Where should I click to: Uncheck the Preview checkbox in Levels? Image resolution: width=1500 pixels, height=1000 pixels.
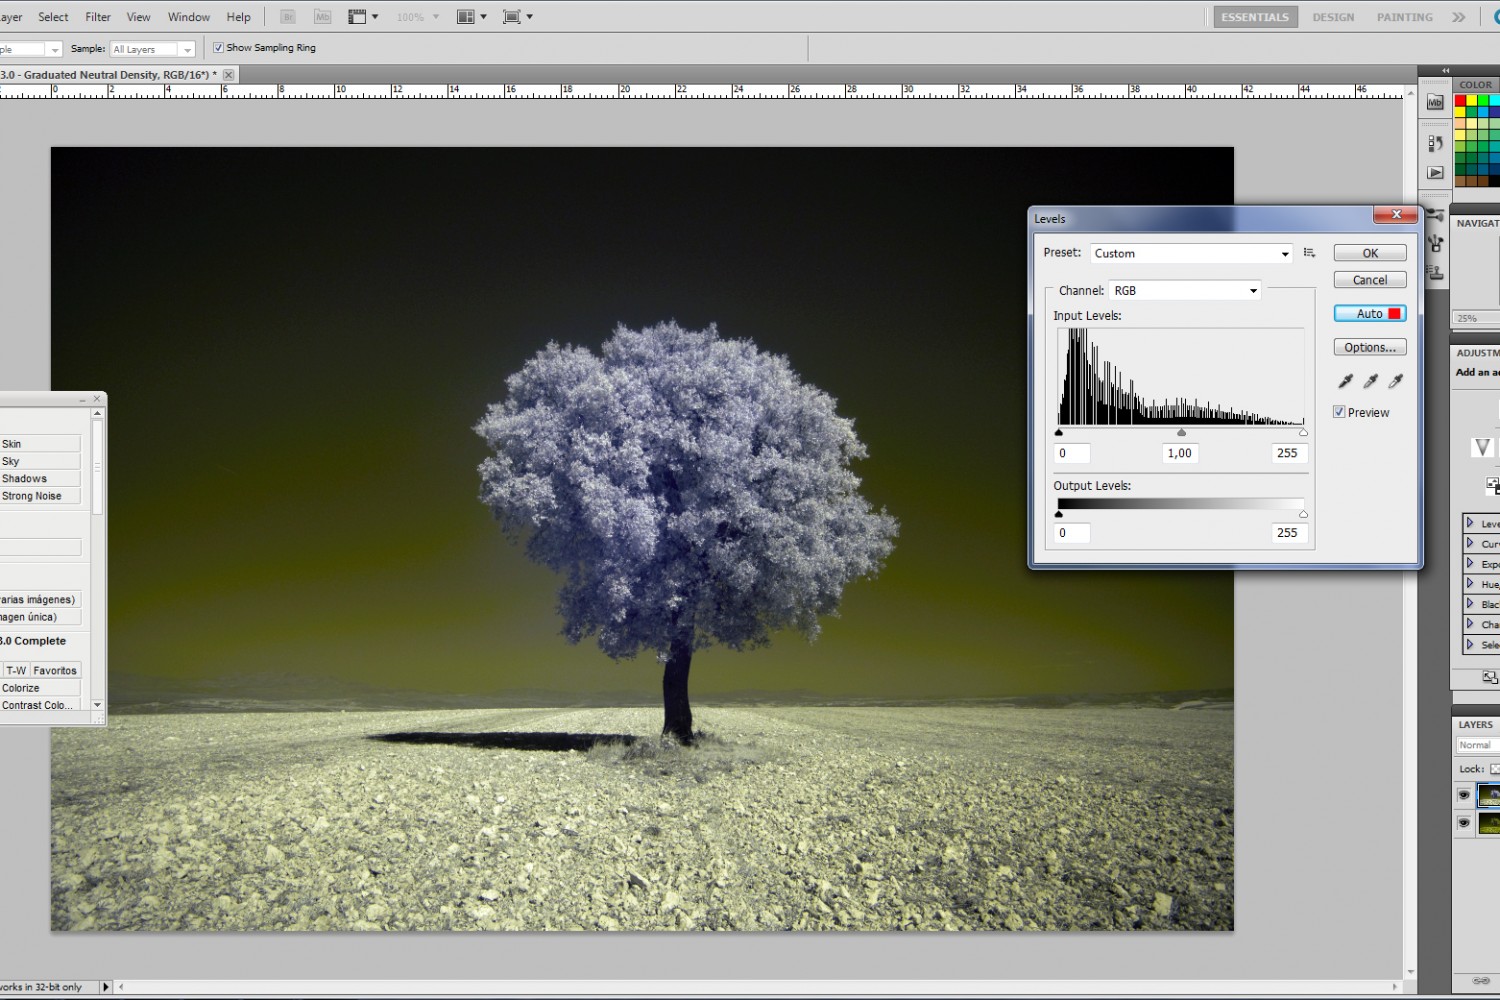1339,412
